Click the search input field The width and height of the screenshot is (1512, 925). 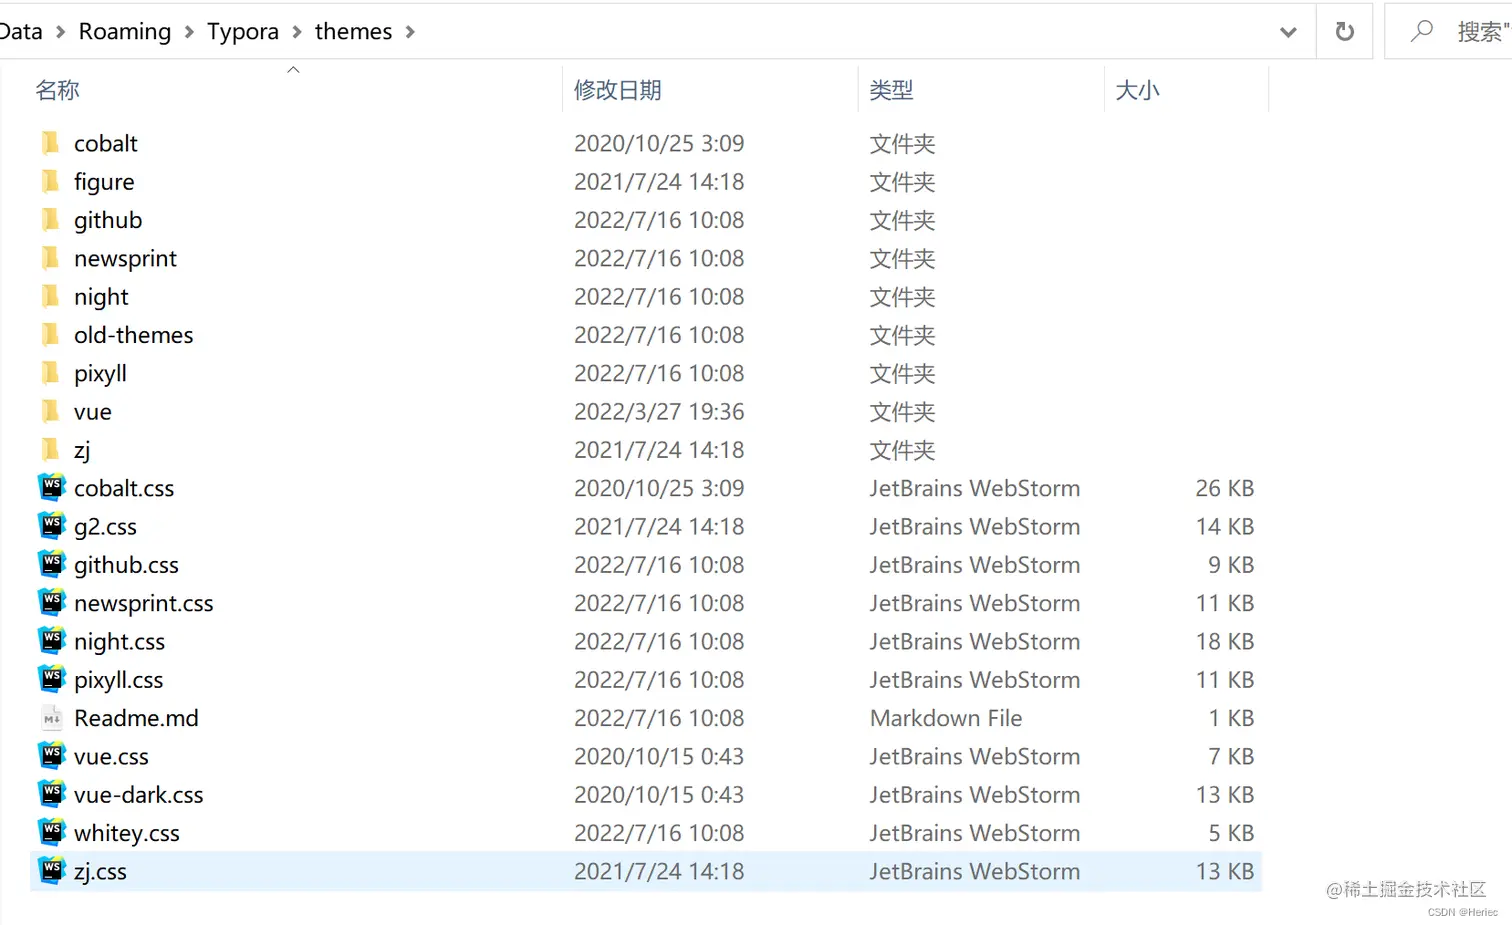click(1483, 32)
